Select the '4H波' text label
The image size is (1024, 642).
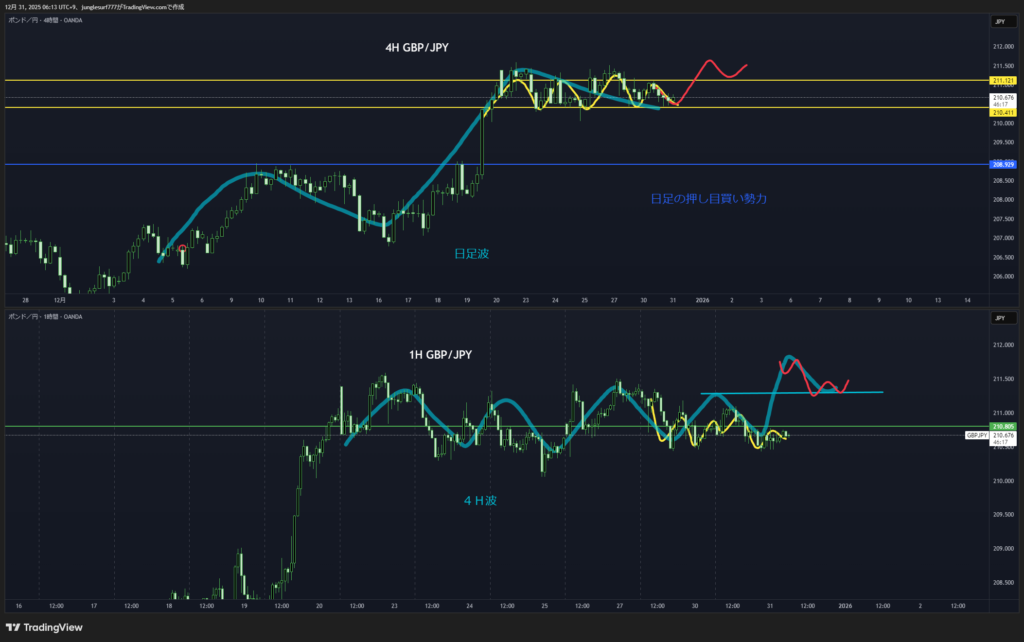[479, 498]
